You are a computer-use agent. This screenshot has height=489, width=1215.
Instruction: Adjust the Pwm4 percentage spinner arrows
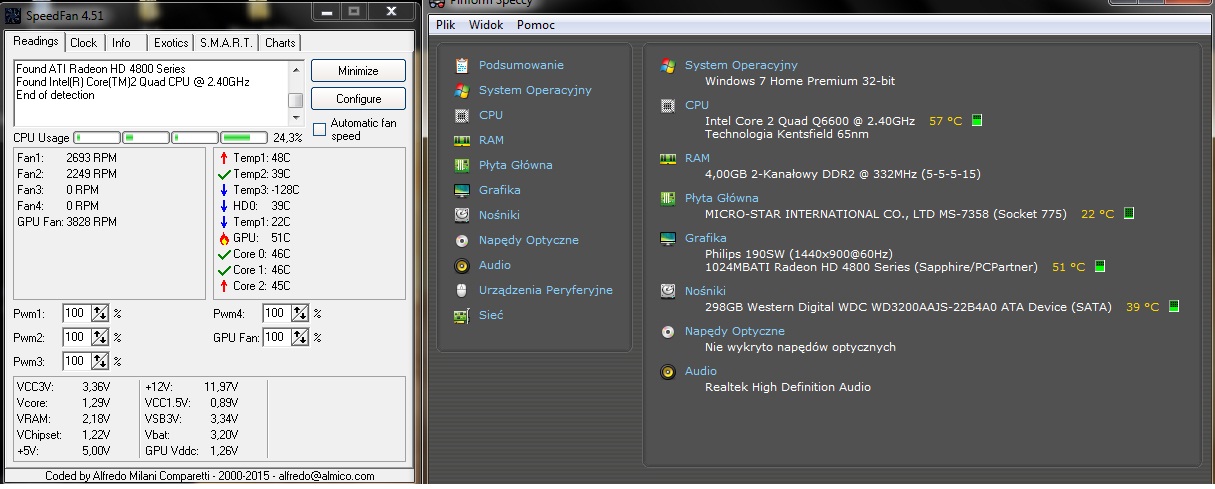(301, 313)
